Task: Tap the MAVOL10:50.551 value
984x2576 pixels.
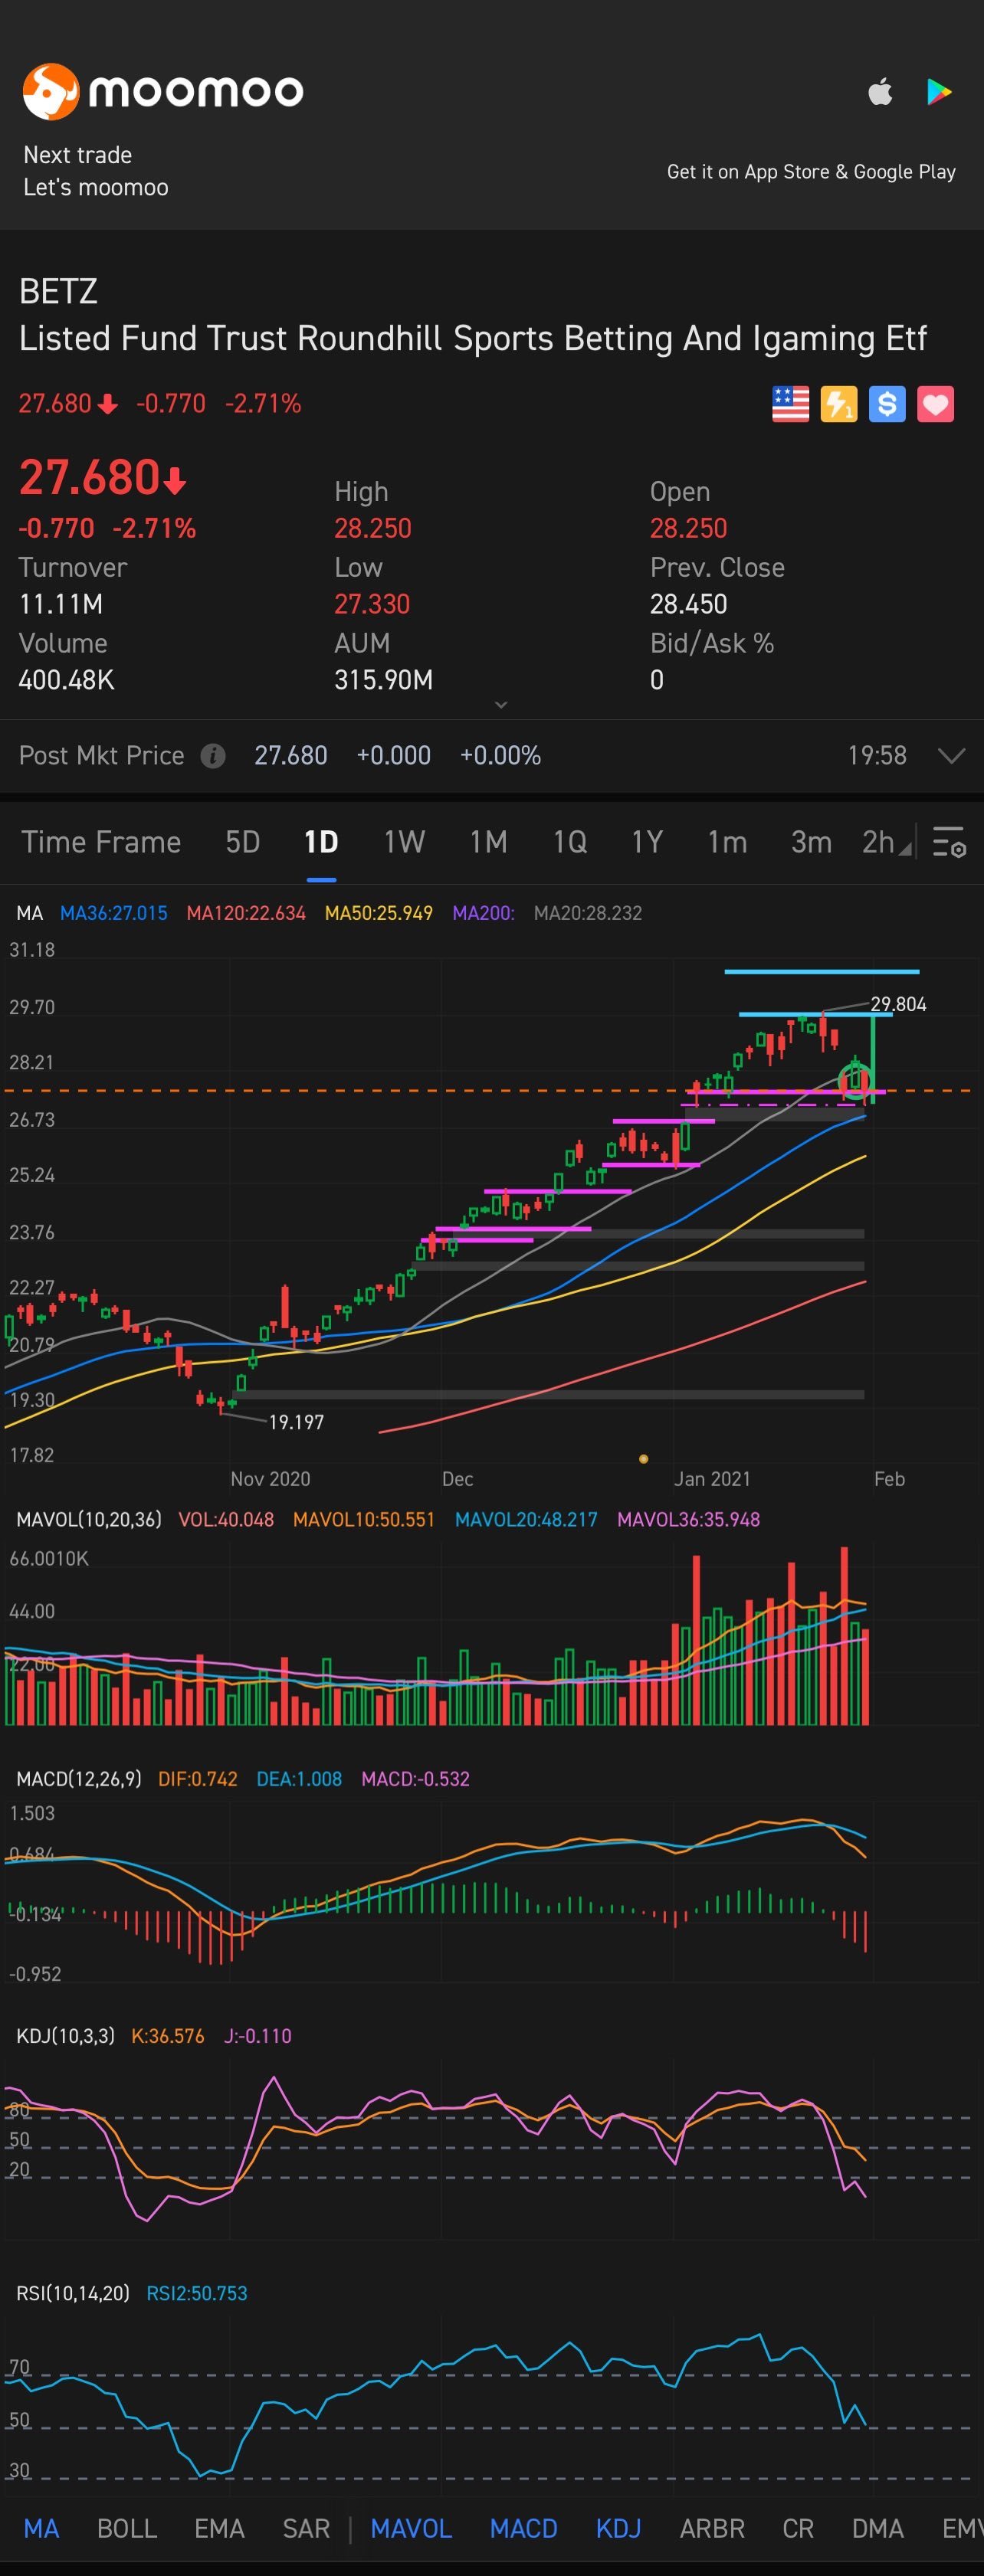Action: (x=364, y=1520)
